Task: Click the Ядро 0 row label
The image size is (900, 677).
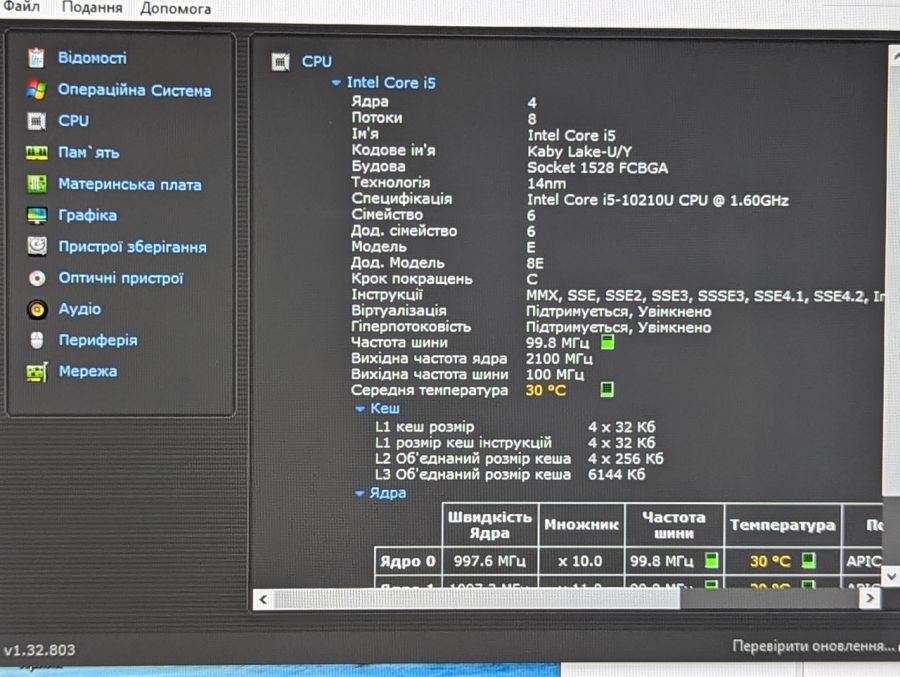Action: (408, 561)
